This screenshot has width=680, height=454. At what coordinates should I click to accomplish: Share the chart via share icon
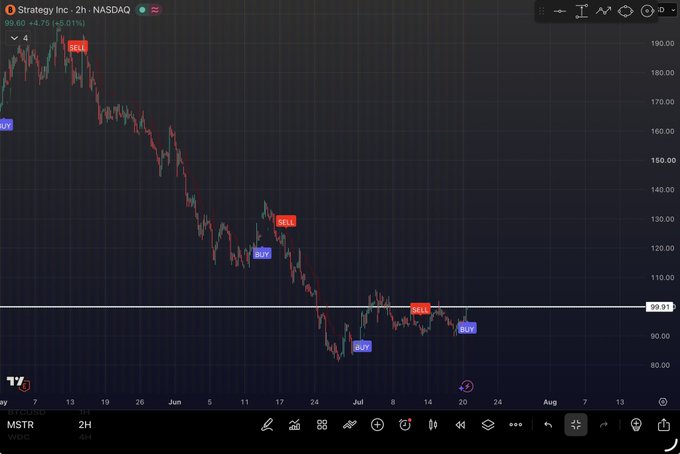664,424
